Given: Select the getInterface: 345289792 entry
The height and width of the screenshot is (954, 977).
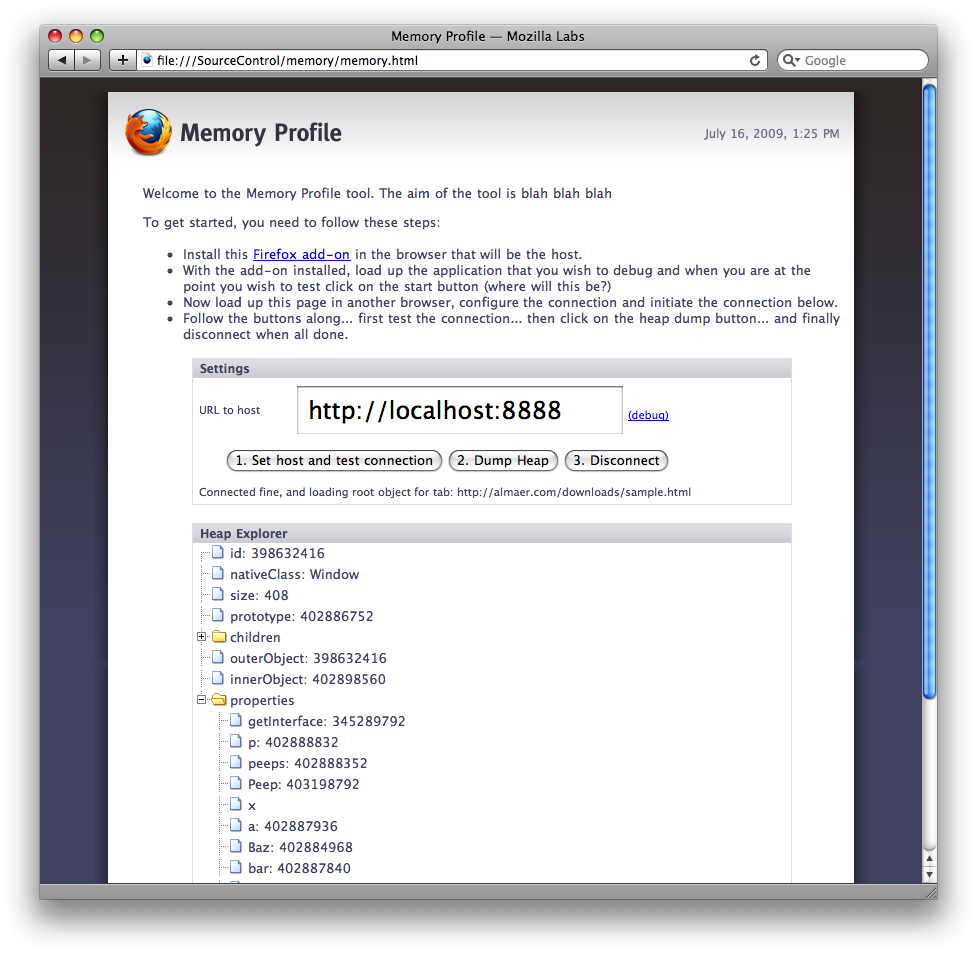Looking at the screenshot, I should 326,721.
